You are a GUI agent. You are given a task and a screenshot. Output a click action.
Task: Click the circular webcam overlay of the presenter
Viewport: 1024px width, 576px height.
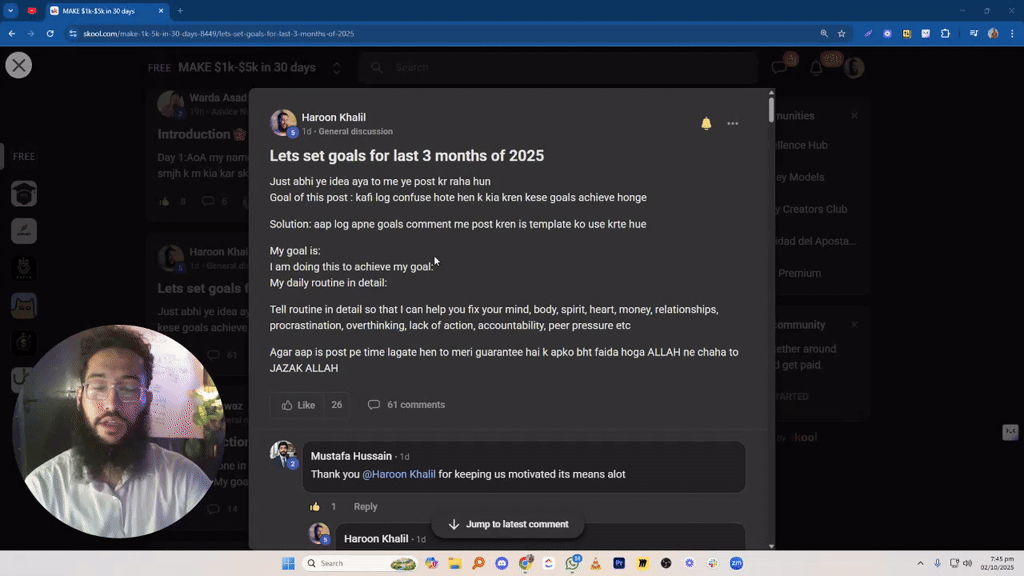click(x=119, y=431)
